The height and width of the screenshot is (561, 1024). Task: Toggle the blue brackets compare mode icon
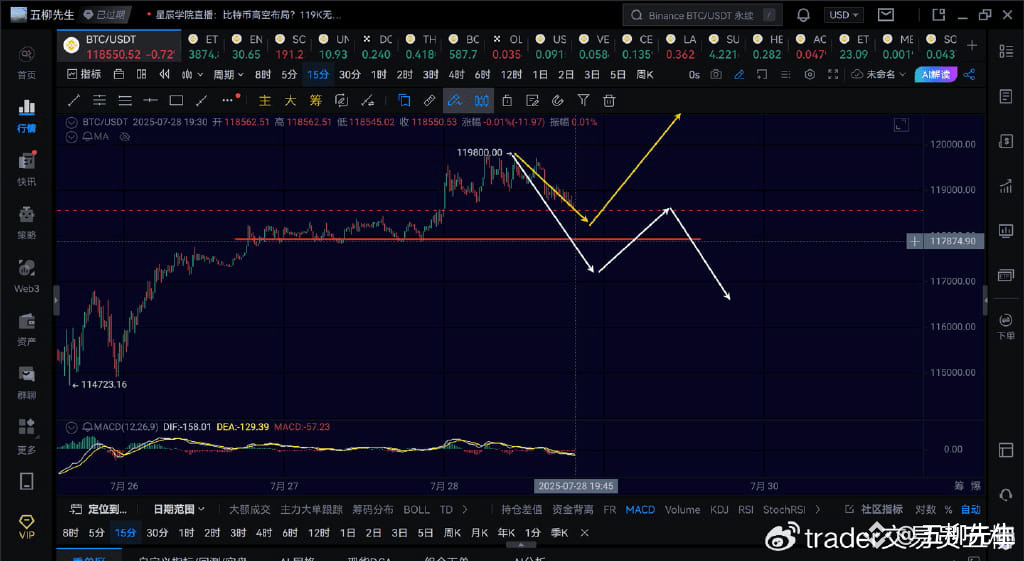481,100
